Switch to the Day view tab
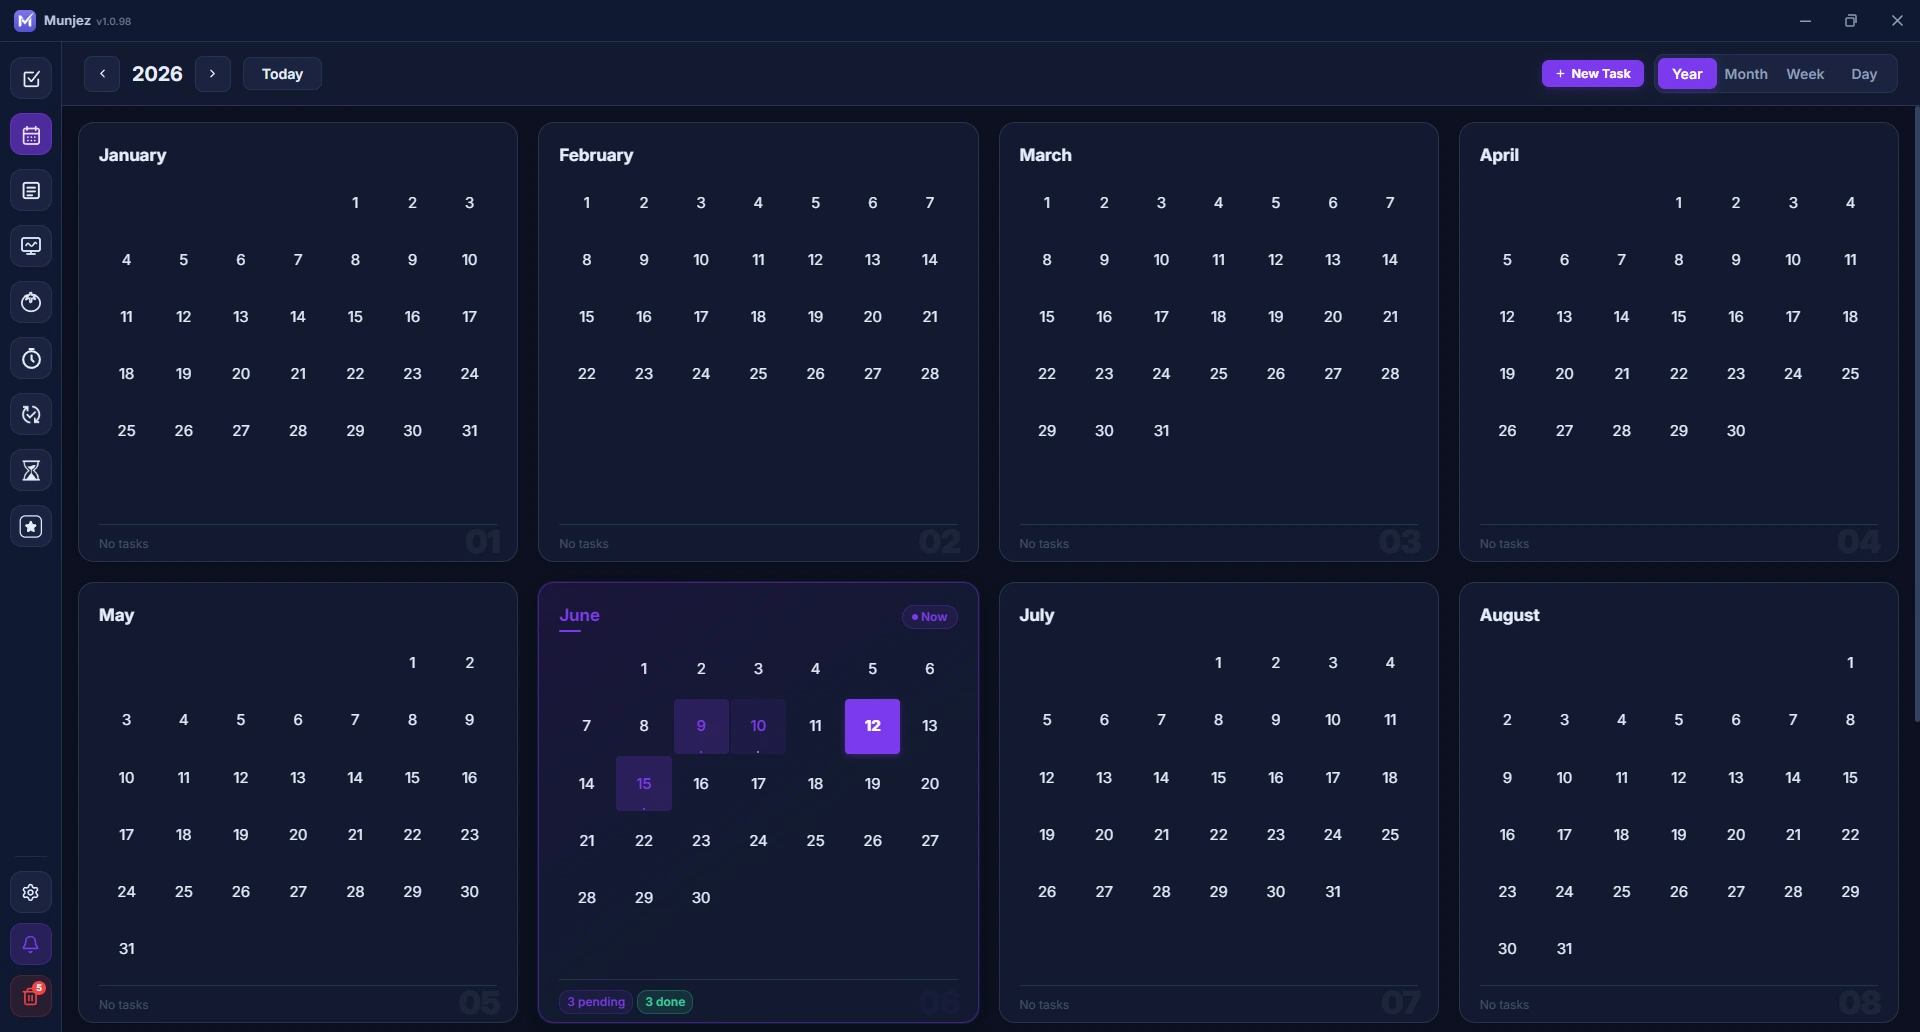Image resolution: width=1920 pixels, height=1032 pixels. tap(1864, 74)
